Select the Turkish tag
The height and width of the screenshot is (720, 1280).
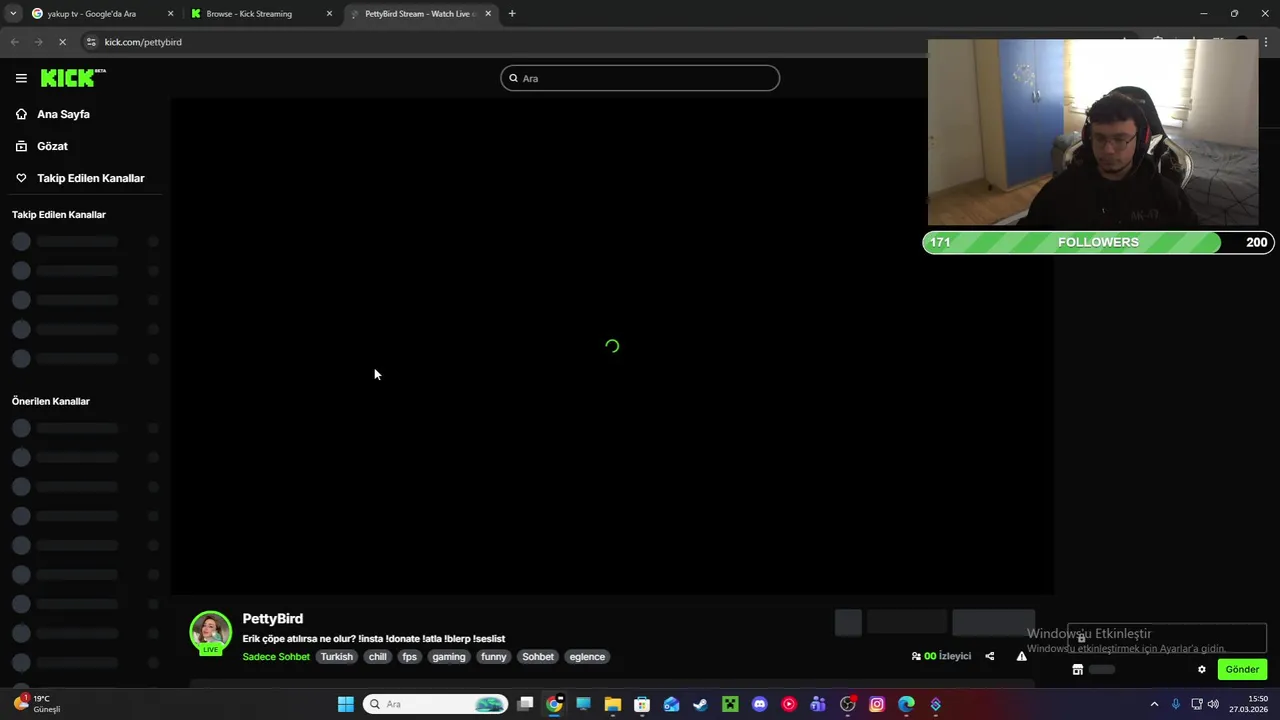[337, 657]
